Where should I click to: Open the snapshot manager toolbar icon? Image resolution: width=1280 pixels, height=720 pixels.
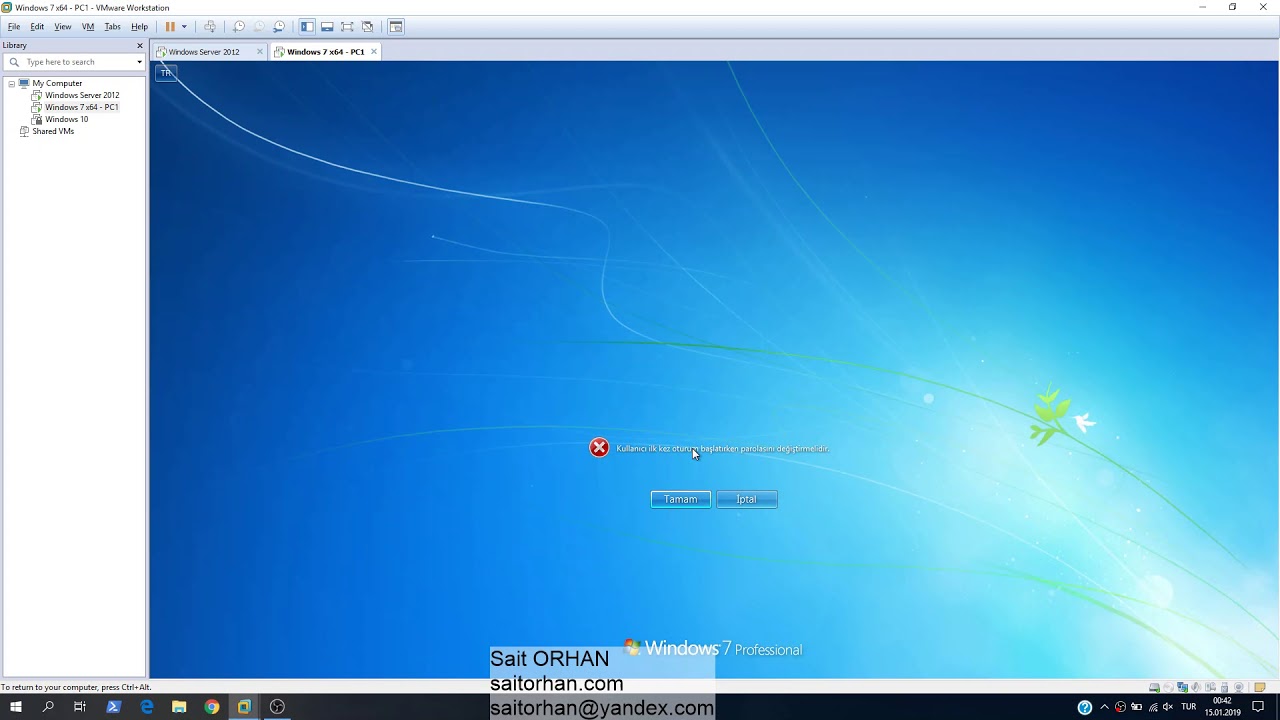click(279, 27)
